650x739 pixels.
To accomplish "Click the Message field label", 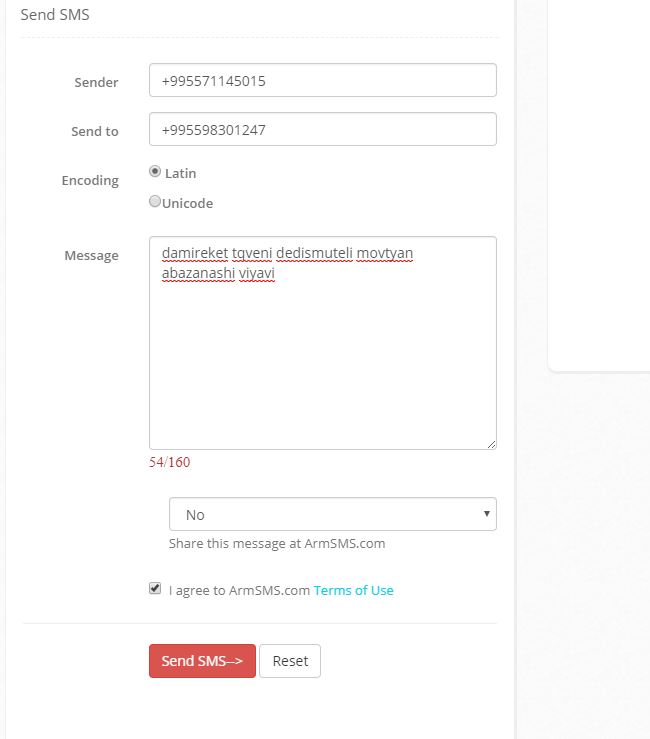I will tap(91, 255).
